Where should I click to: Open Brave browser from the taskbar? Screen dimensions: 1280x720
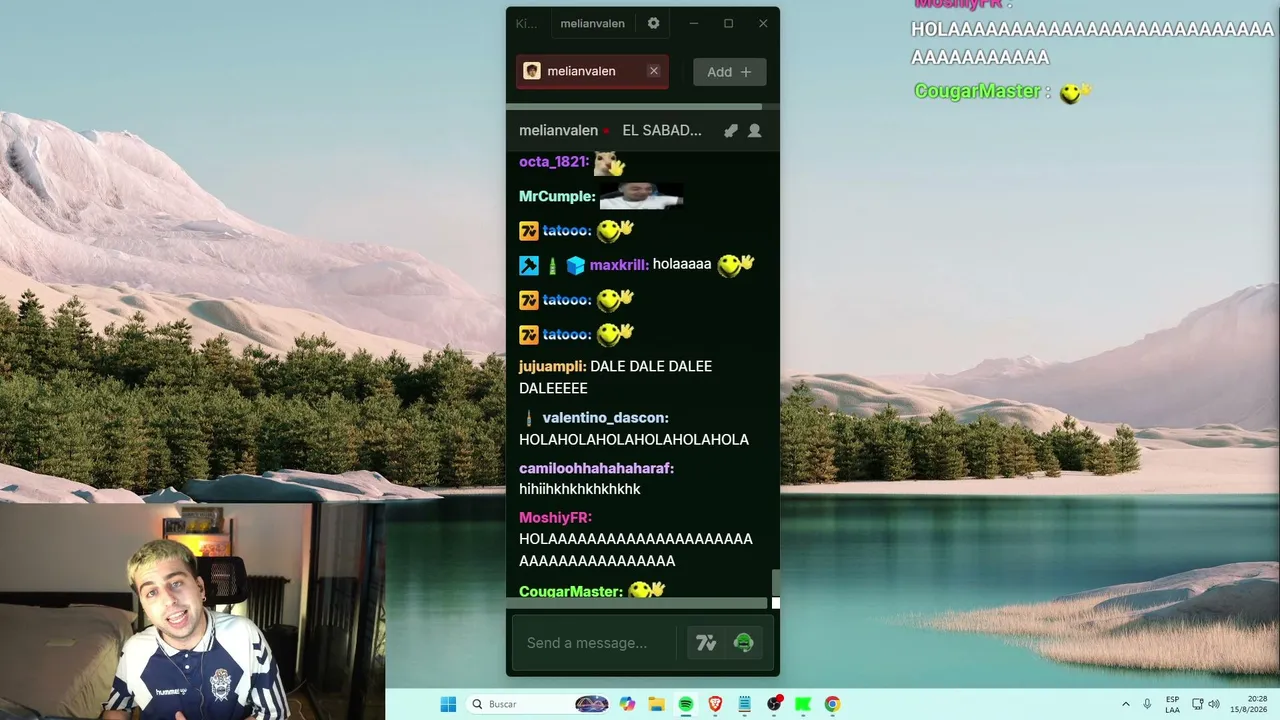715,704
